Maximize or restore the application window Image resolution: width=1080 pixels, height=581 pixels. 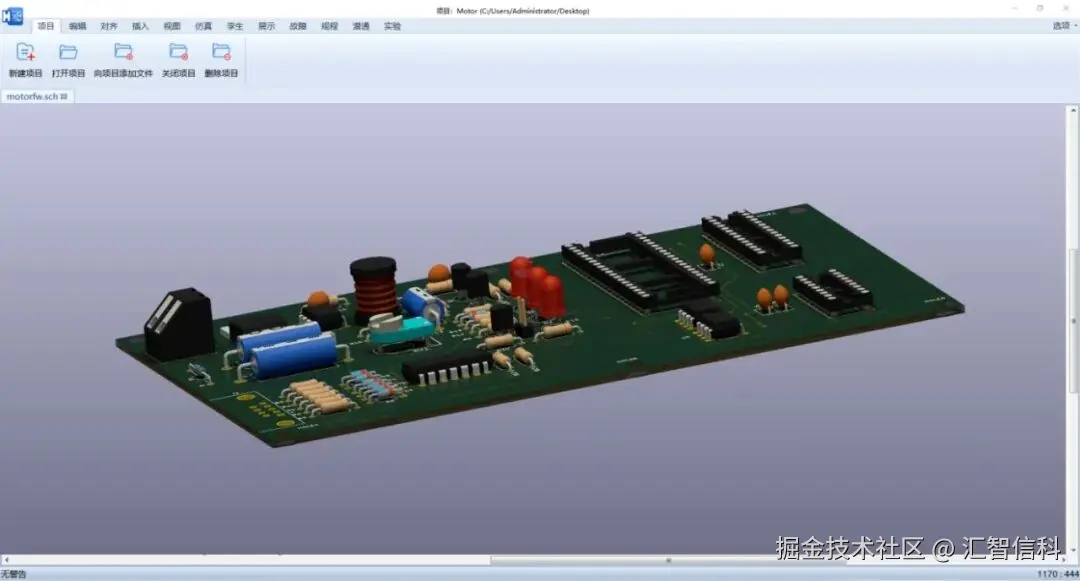tap(1040, 9)
